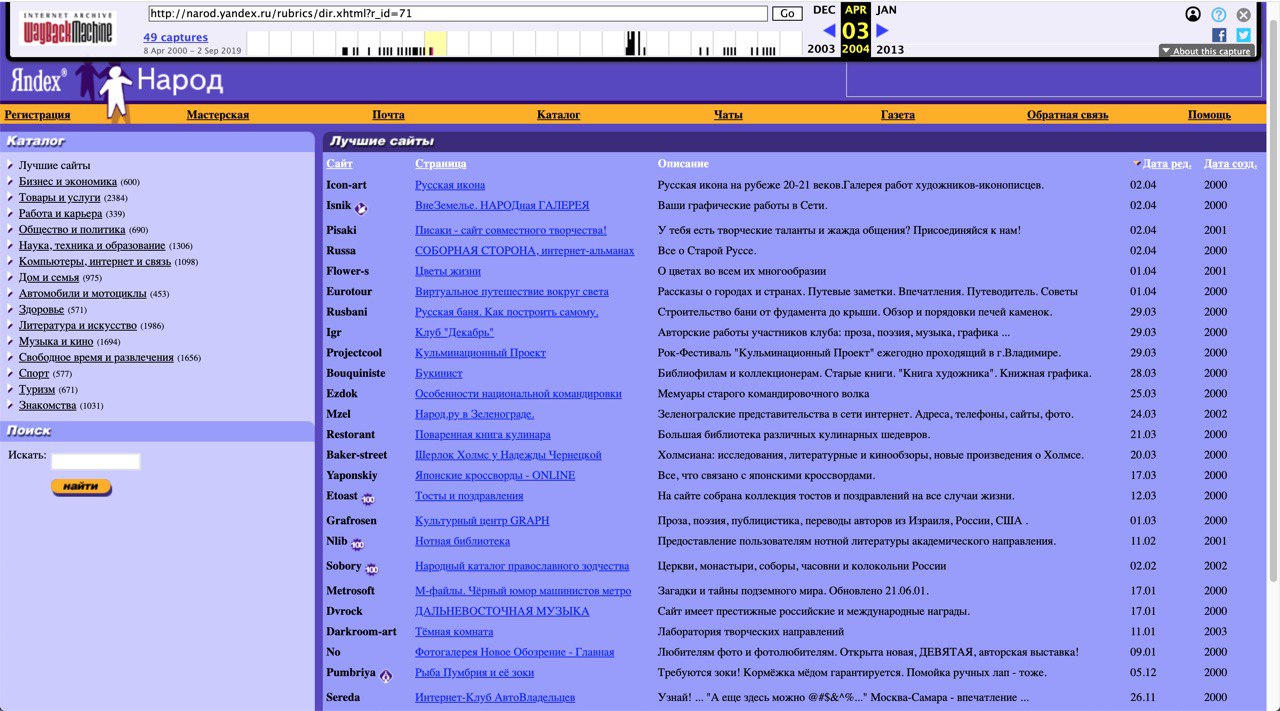The image size is (1280, 711).
Task: Click the Искать search input field
Action: (96, 461)
